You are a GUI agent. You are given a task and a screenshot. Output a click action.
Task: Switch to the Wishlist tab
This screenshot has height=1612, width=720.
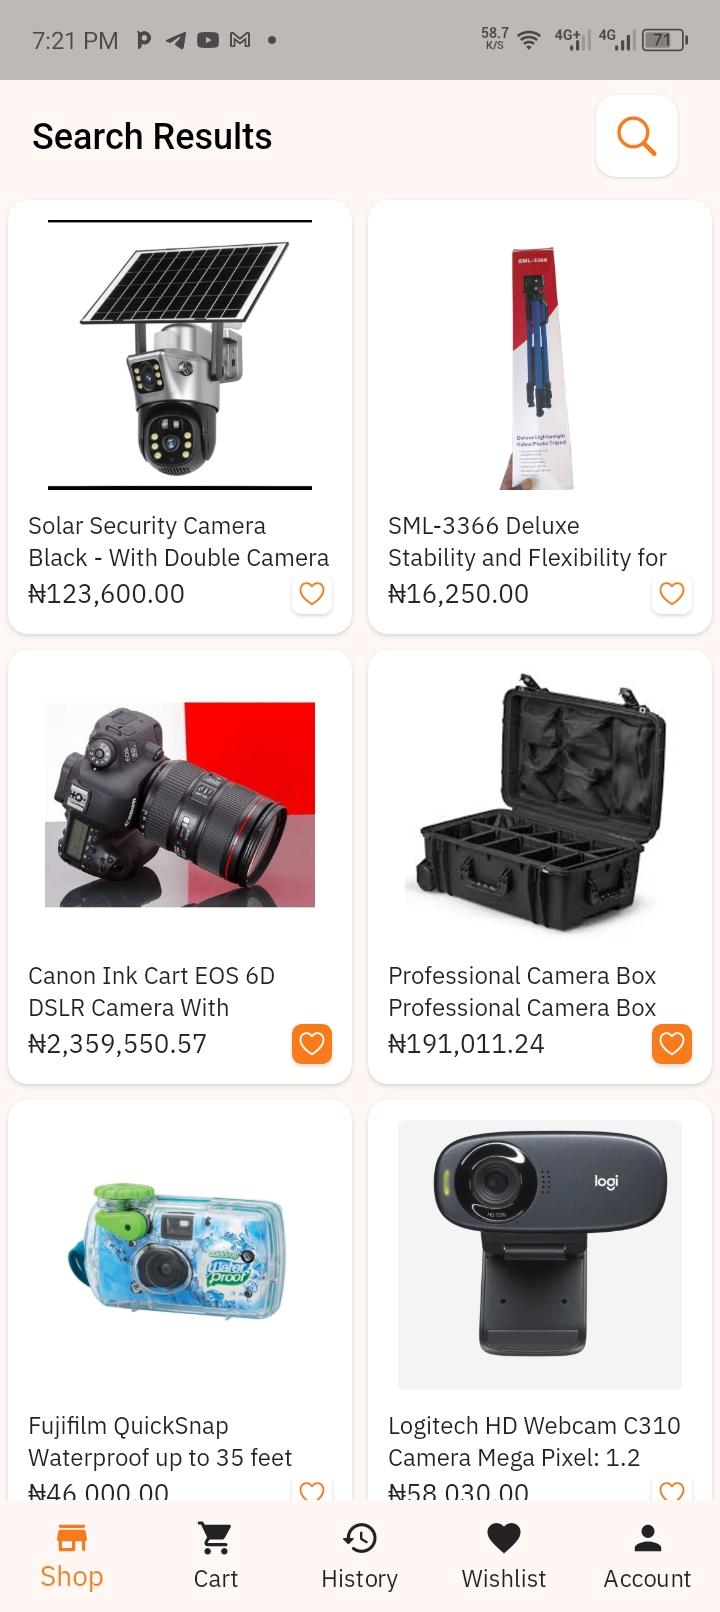point(504,1556)
